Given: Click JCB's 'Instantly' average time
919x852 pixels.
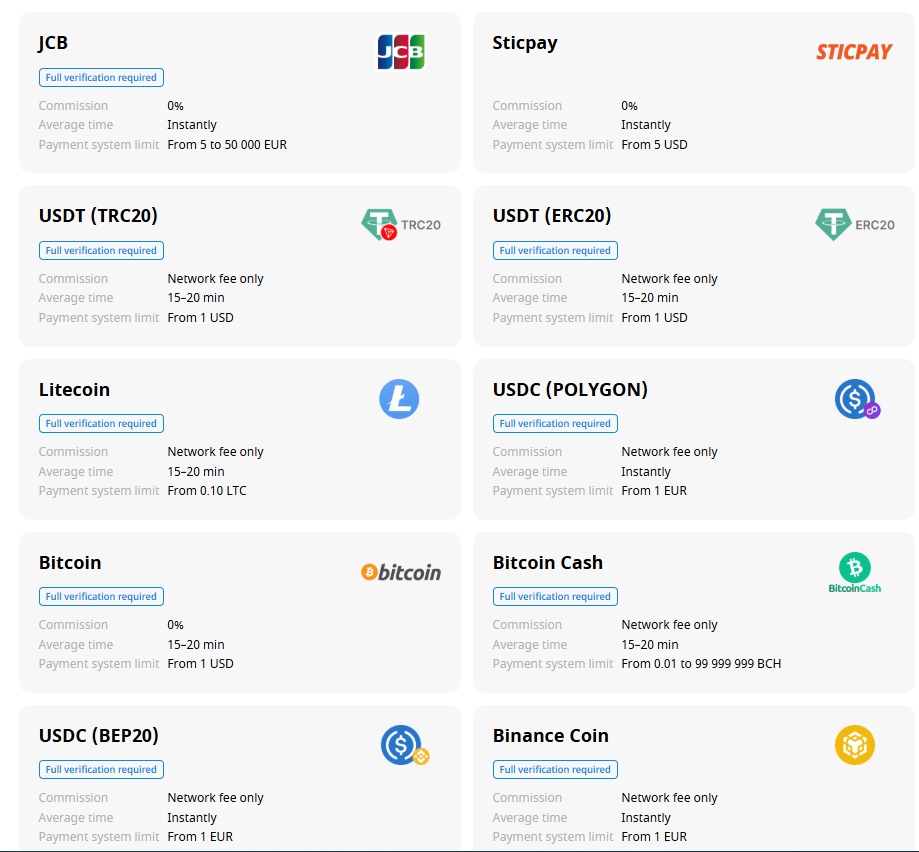Looking at the screenshot, I should click(x=192, y=125).
